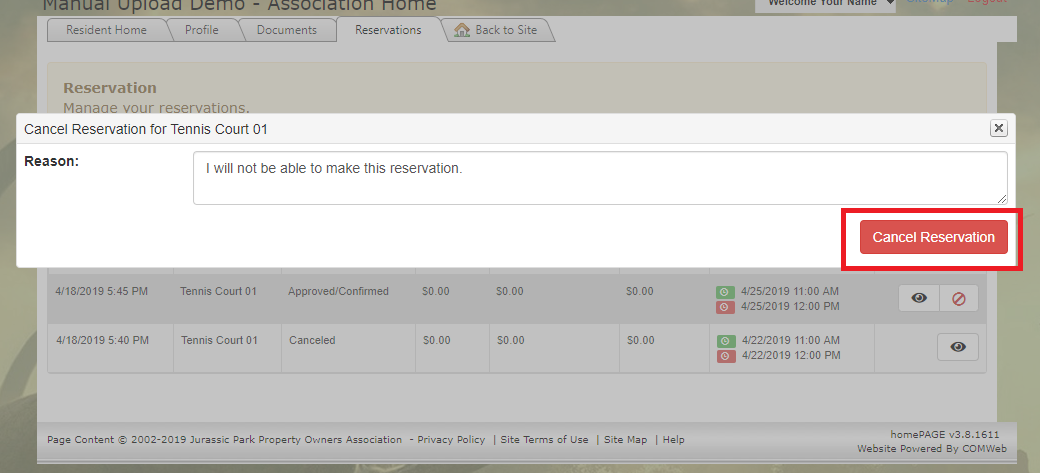Click the COMWeb powered-by link
The width and height of the screenshot is (1040, 473).
(984, 448)
